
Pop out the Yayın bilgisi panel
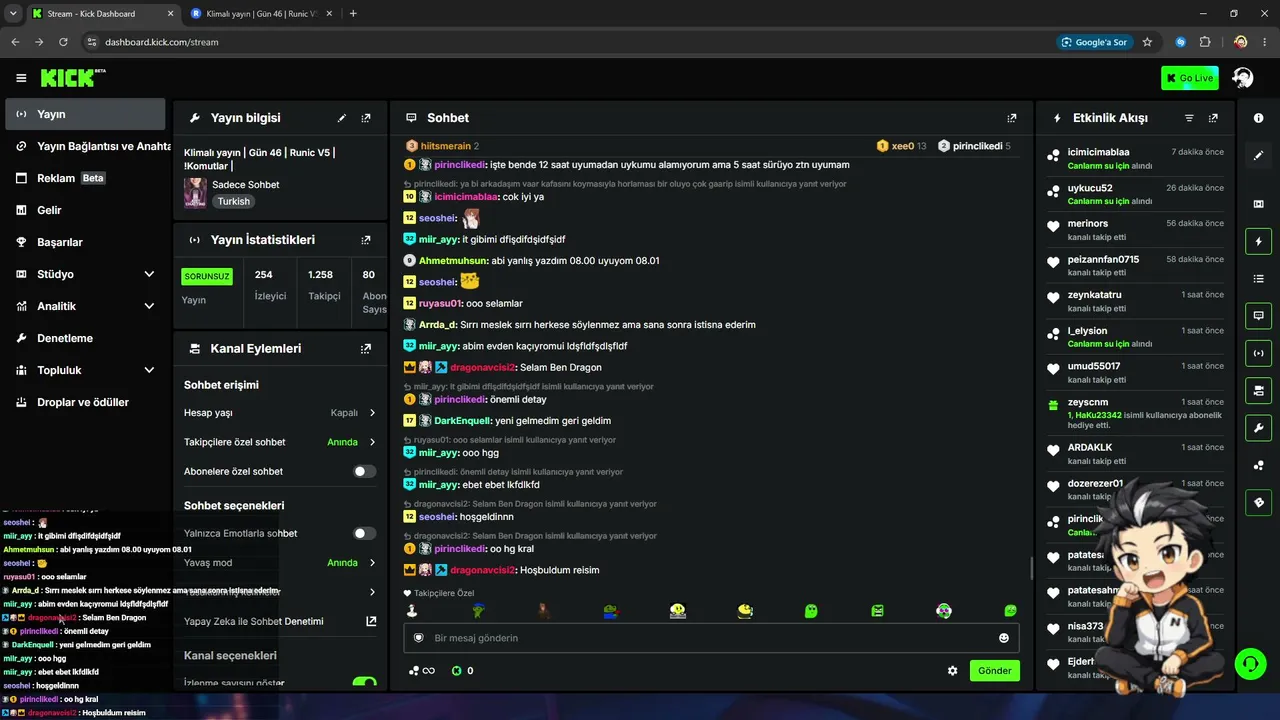(366, 118)
